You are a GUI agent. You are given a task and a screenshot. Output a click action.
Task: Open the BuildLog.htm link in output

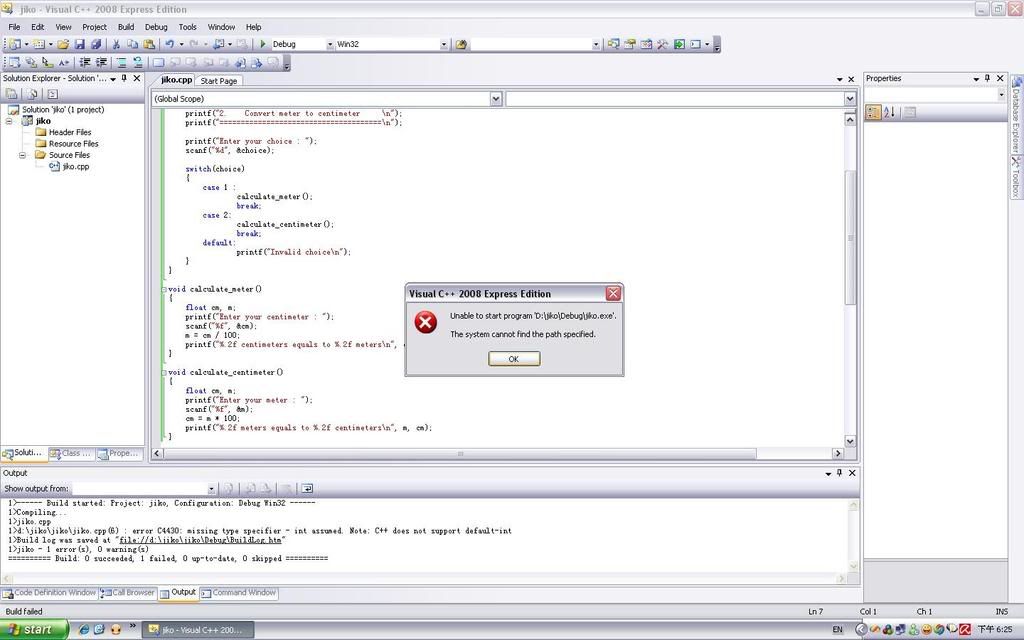pos(201,540)
